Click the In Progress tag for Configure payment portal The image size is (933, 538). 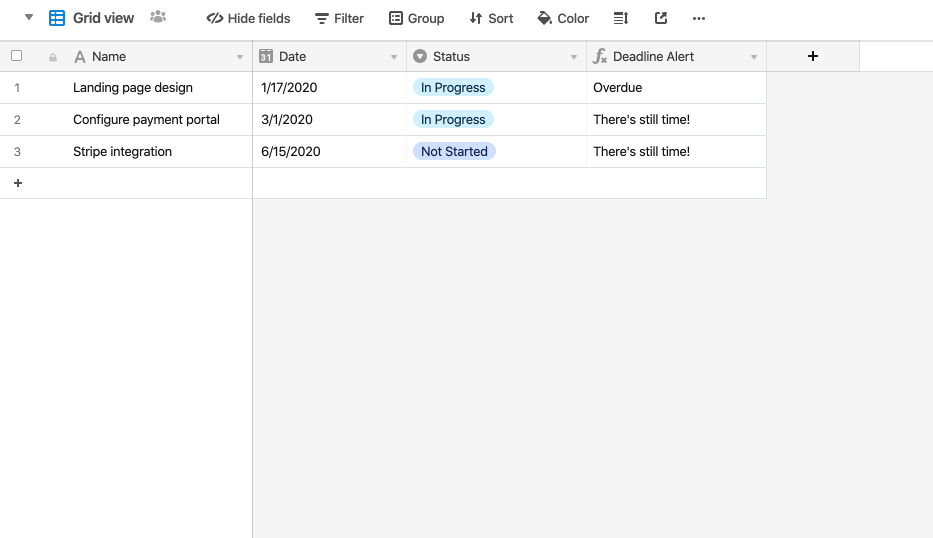coord(453,120)
